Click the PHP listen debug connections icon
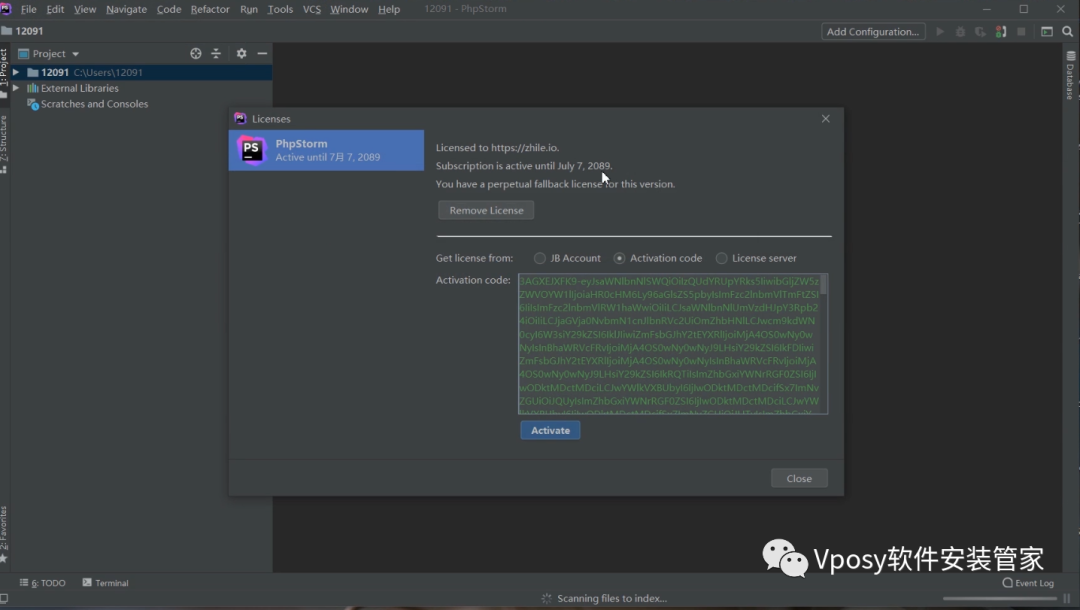Screen dimensions: 1080x610 point(1001,32)
